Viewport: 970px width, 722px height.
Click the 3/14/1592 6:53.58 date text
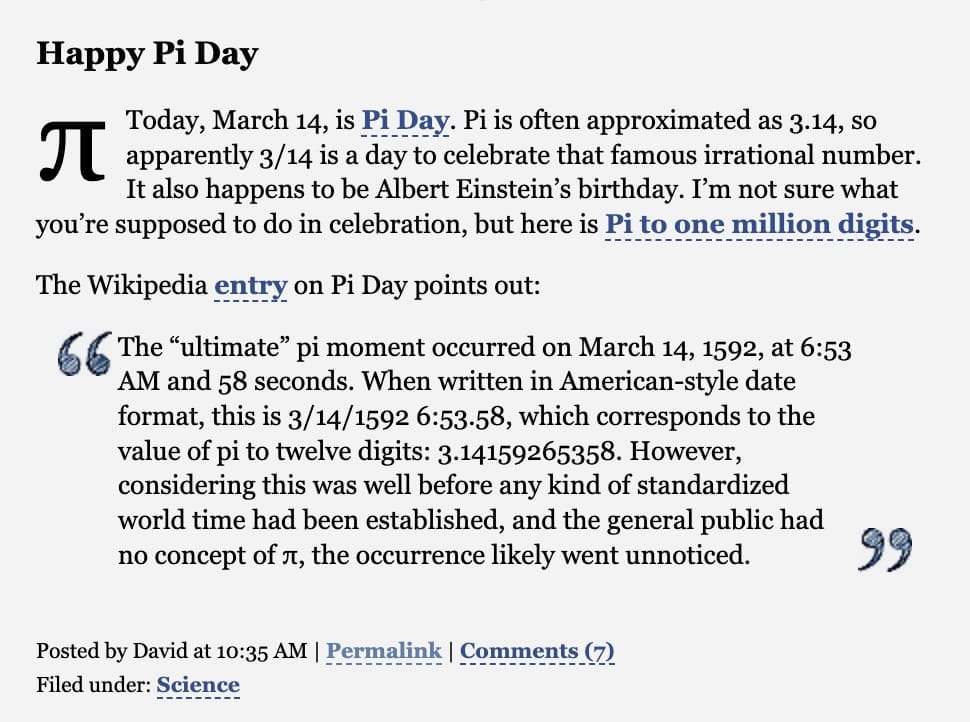[397, 417]
